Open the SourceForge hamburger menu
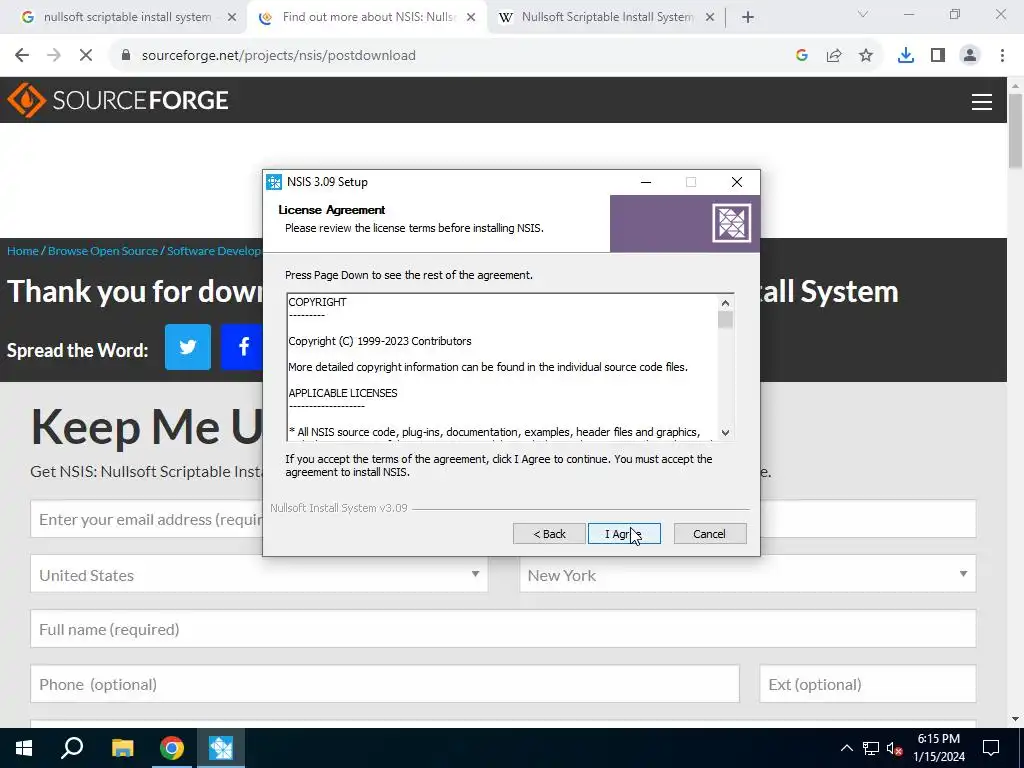Screen dimensions: 1024x768 (982, 102)
